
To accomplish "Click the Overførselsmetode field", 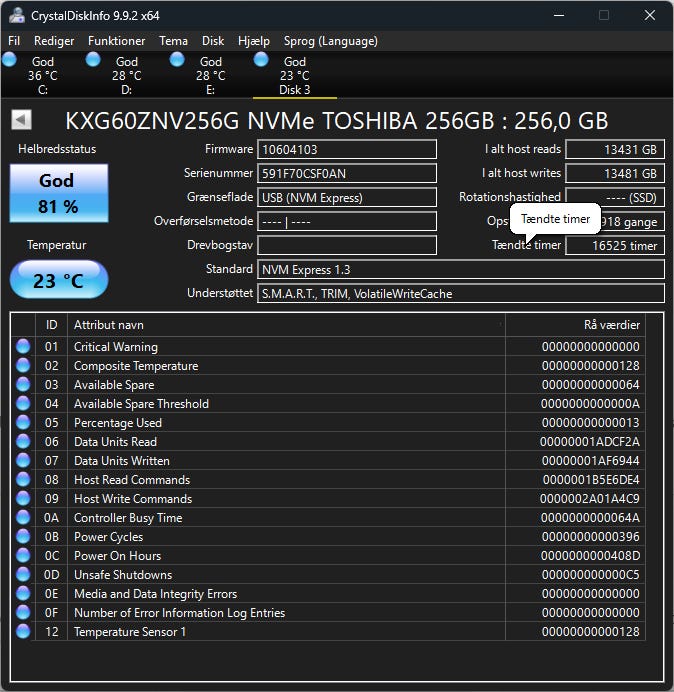I will pos(347,221).
